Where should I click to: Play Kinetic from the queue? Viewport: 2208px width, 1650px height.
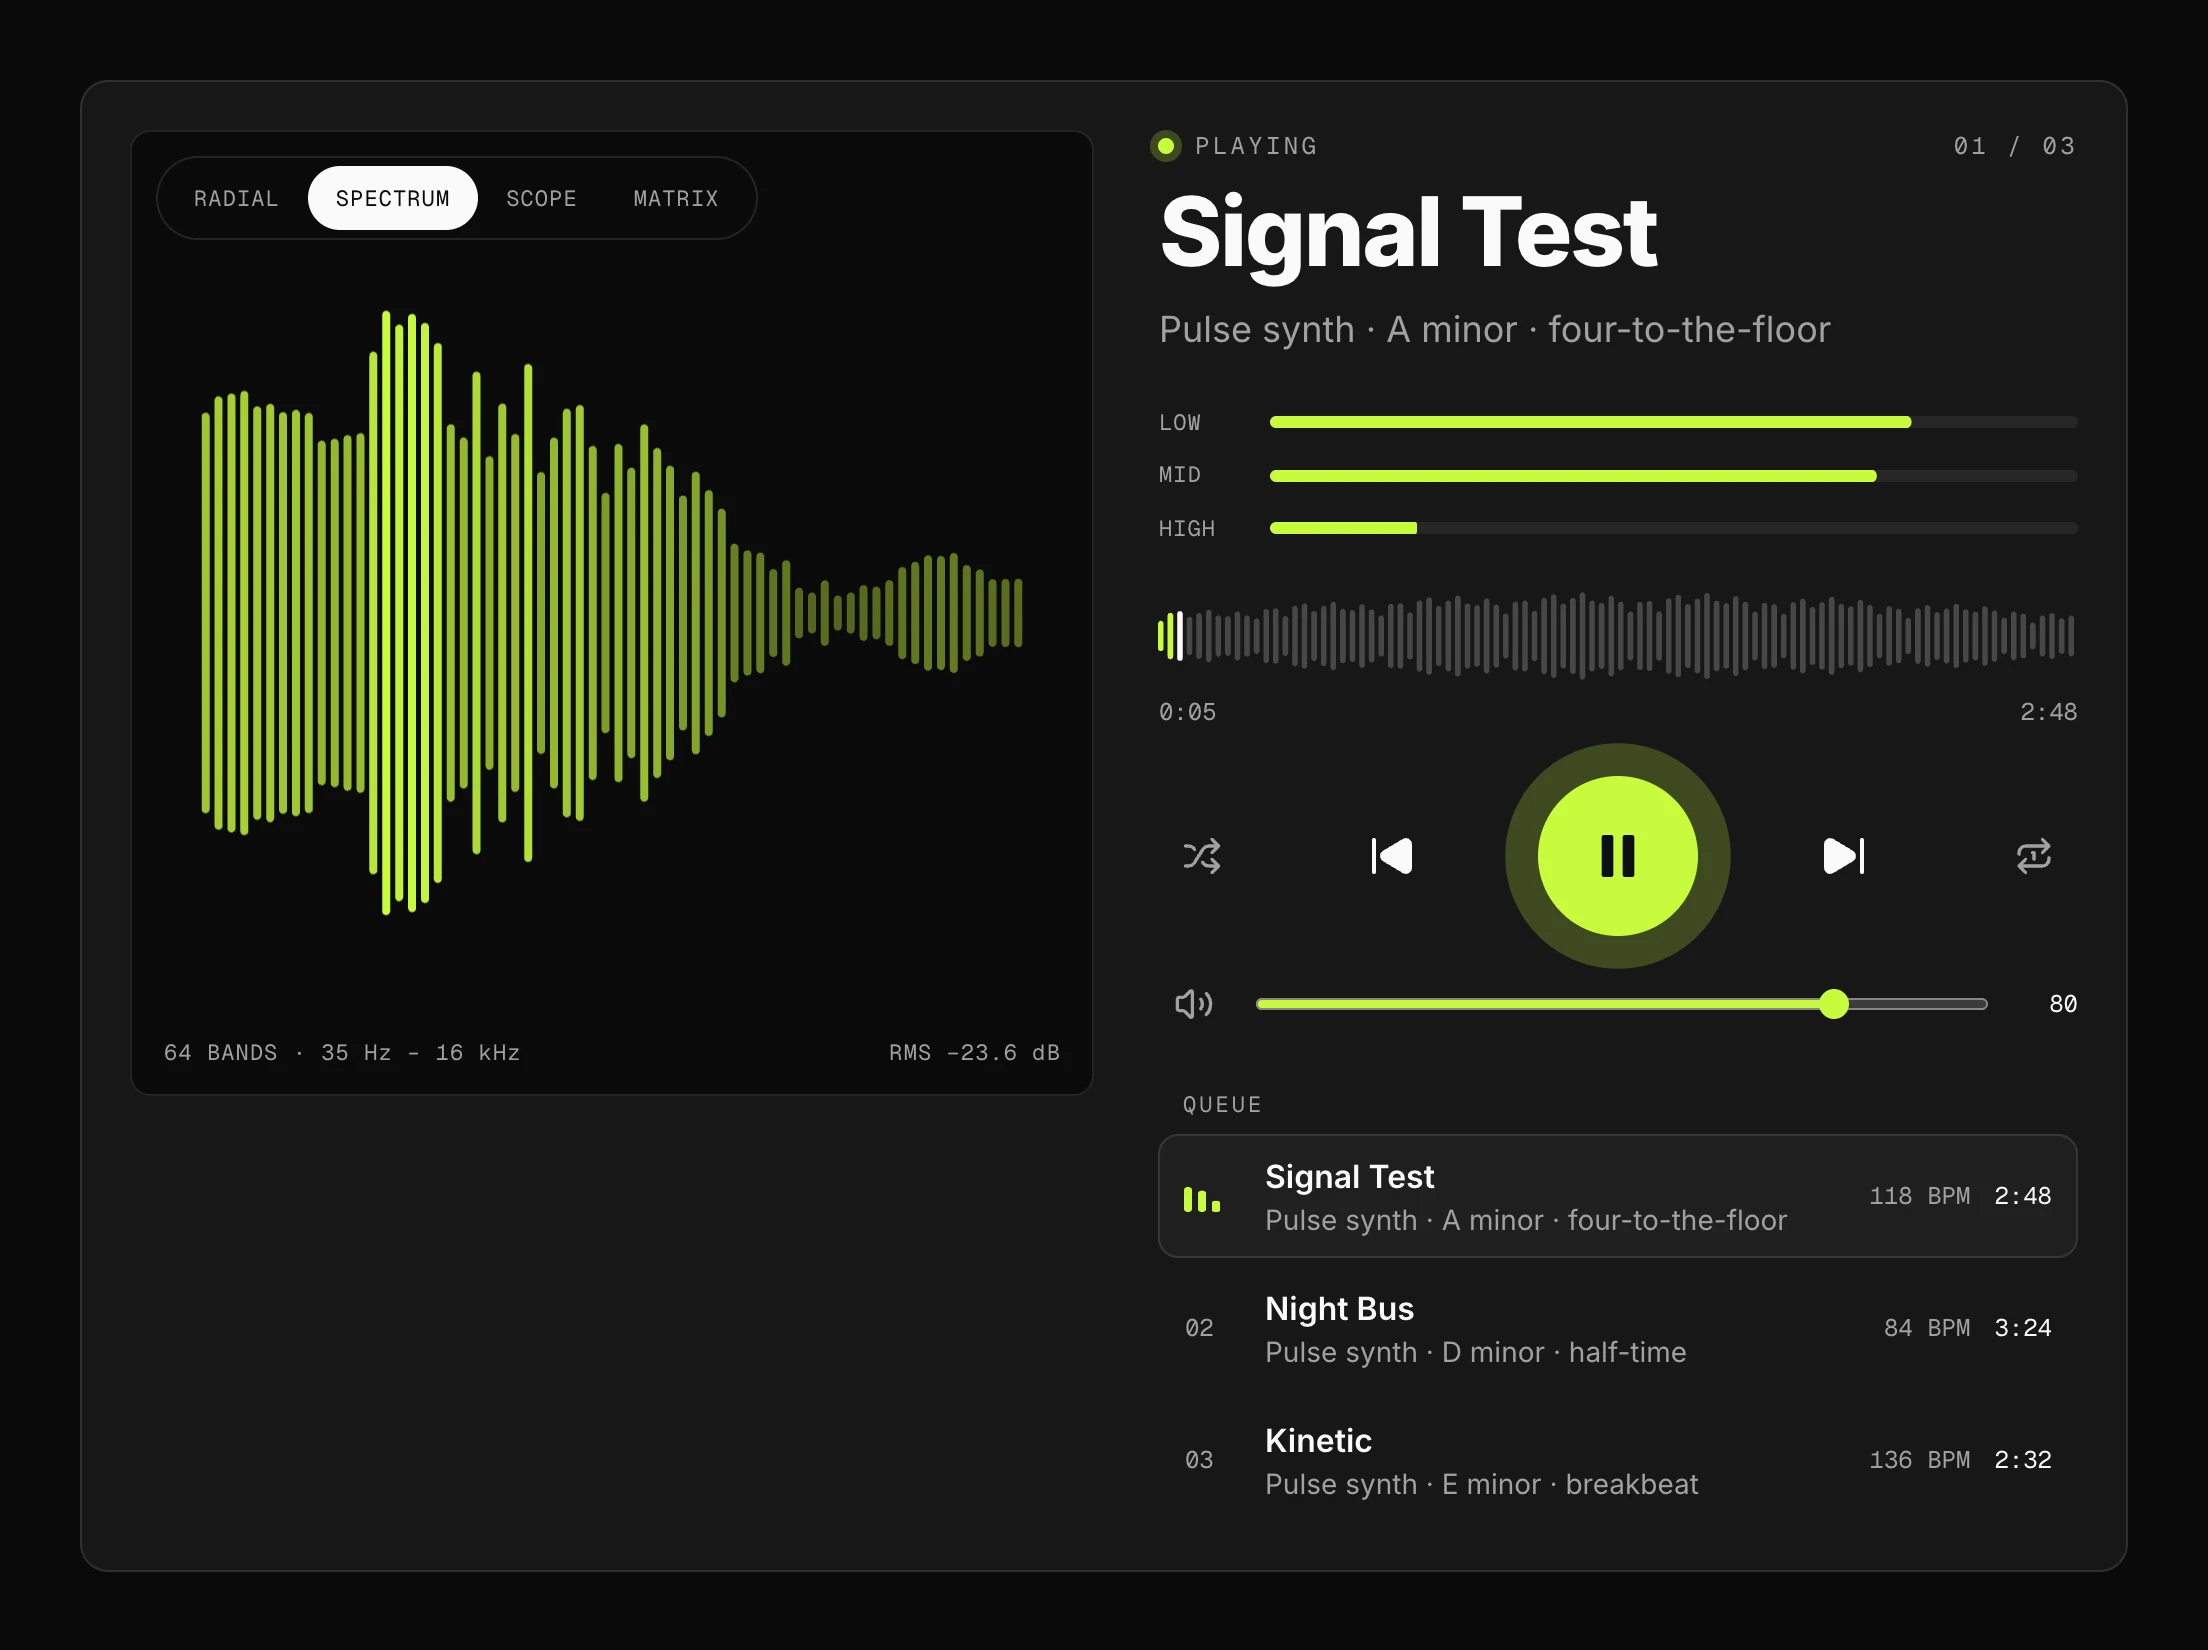(x=1617, y=1460)
